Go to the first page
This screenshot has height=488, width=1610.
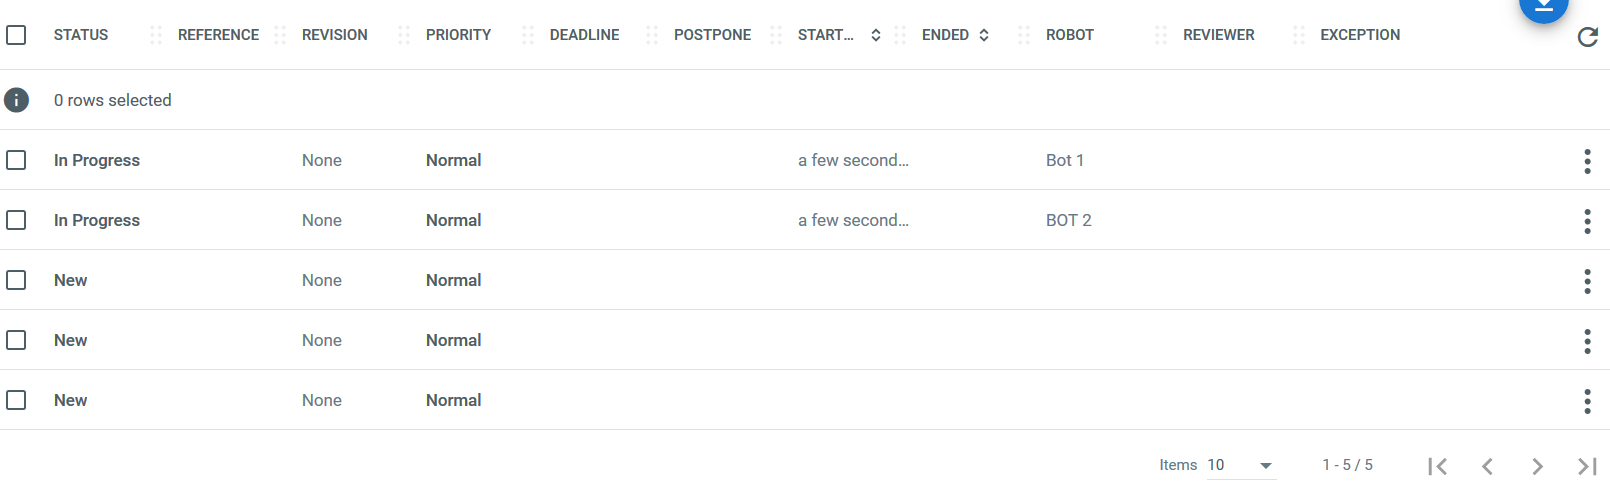click(1437, 466)
